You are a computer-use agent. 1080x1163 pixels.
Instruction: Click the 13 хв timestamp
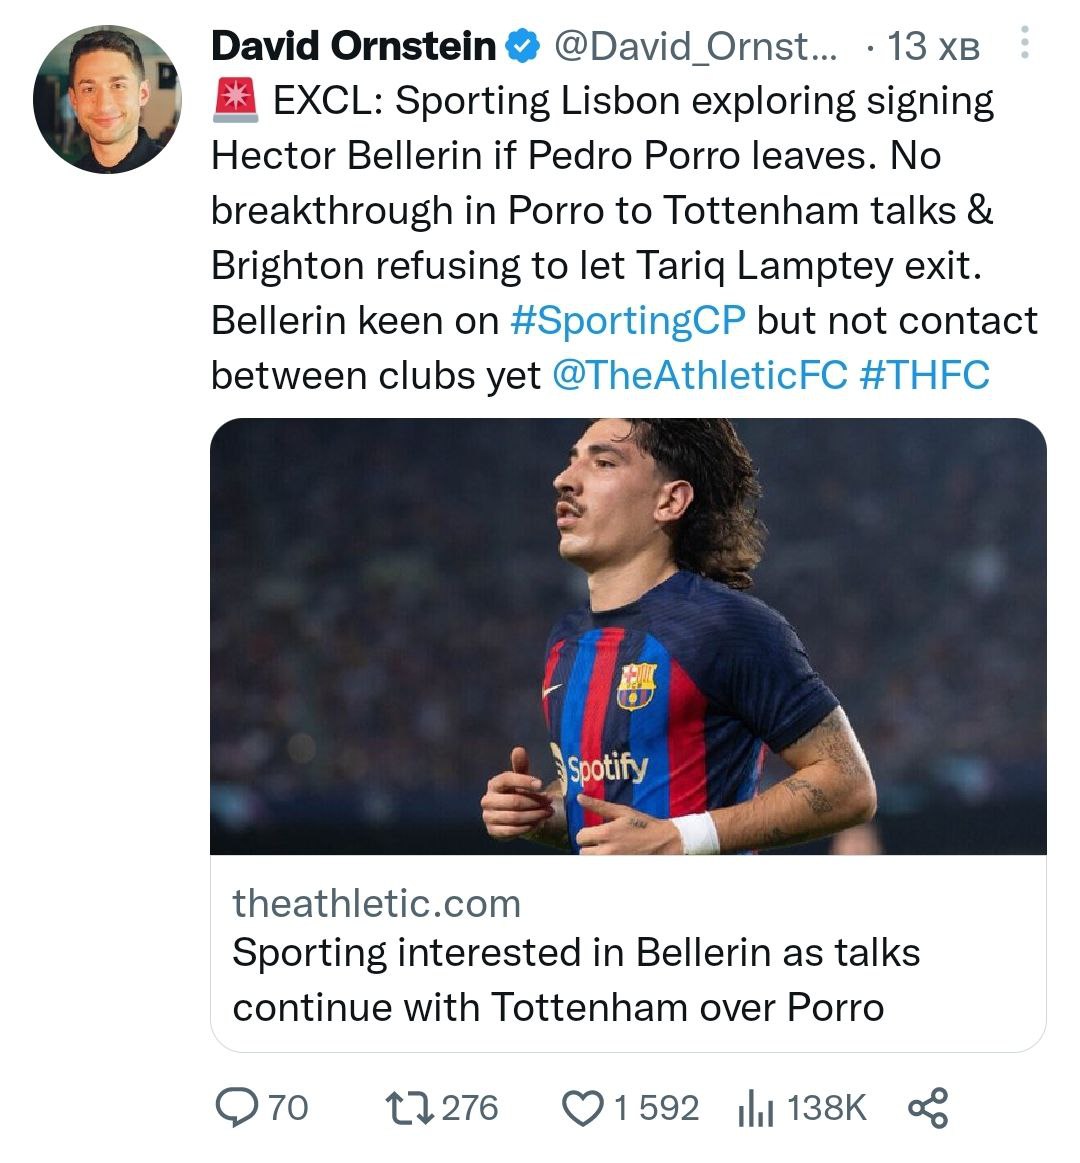[932, 46]
